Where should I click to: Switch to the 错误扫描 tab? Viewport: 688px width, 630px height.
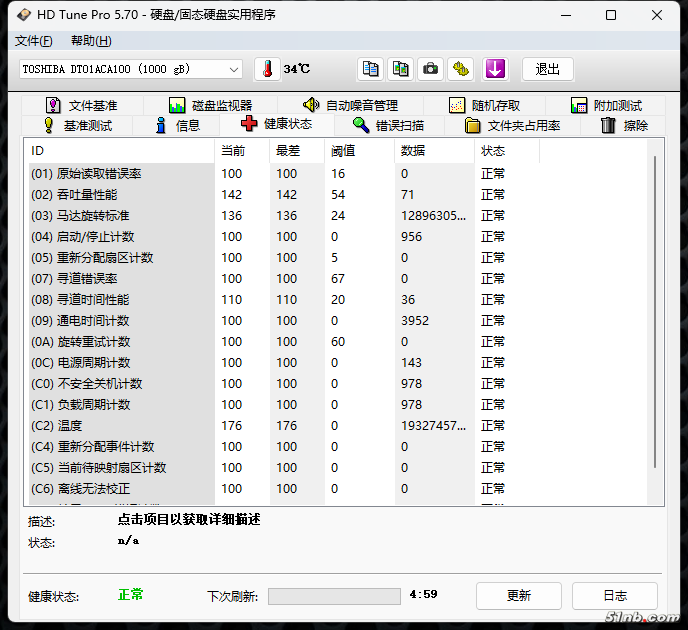point(389,125)
